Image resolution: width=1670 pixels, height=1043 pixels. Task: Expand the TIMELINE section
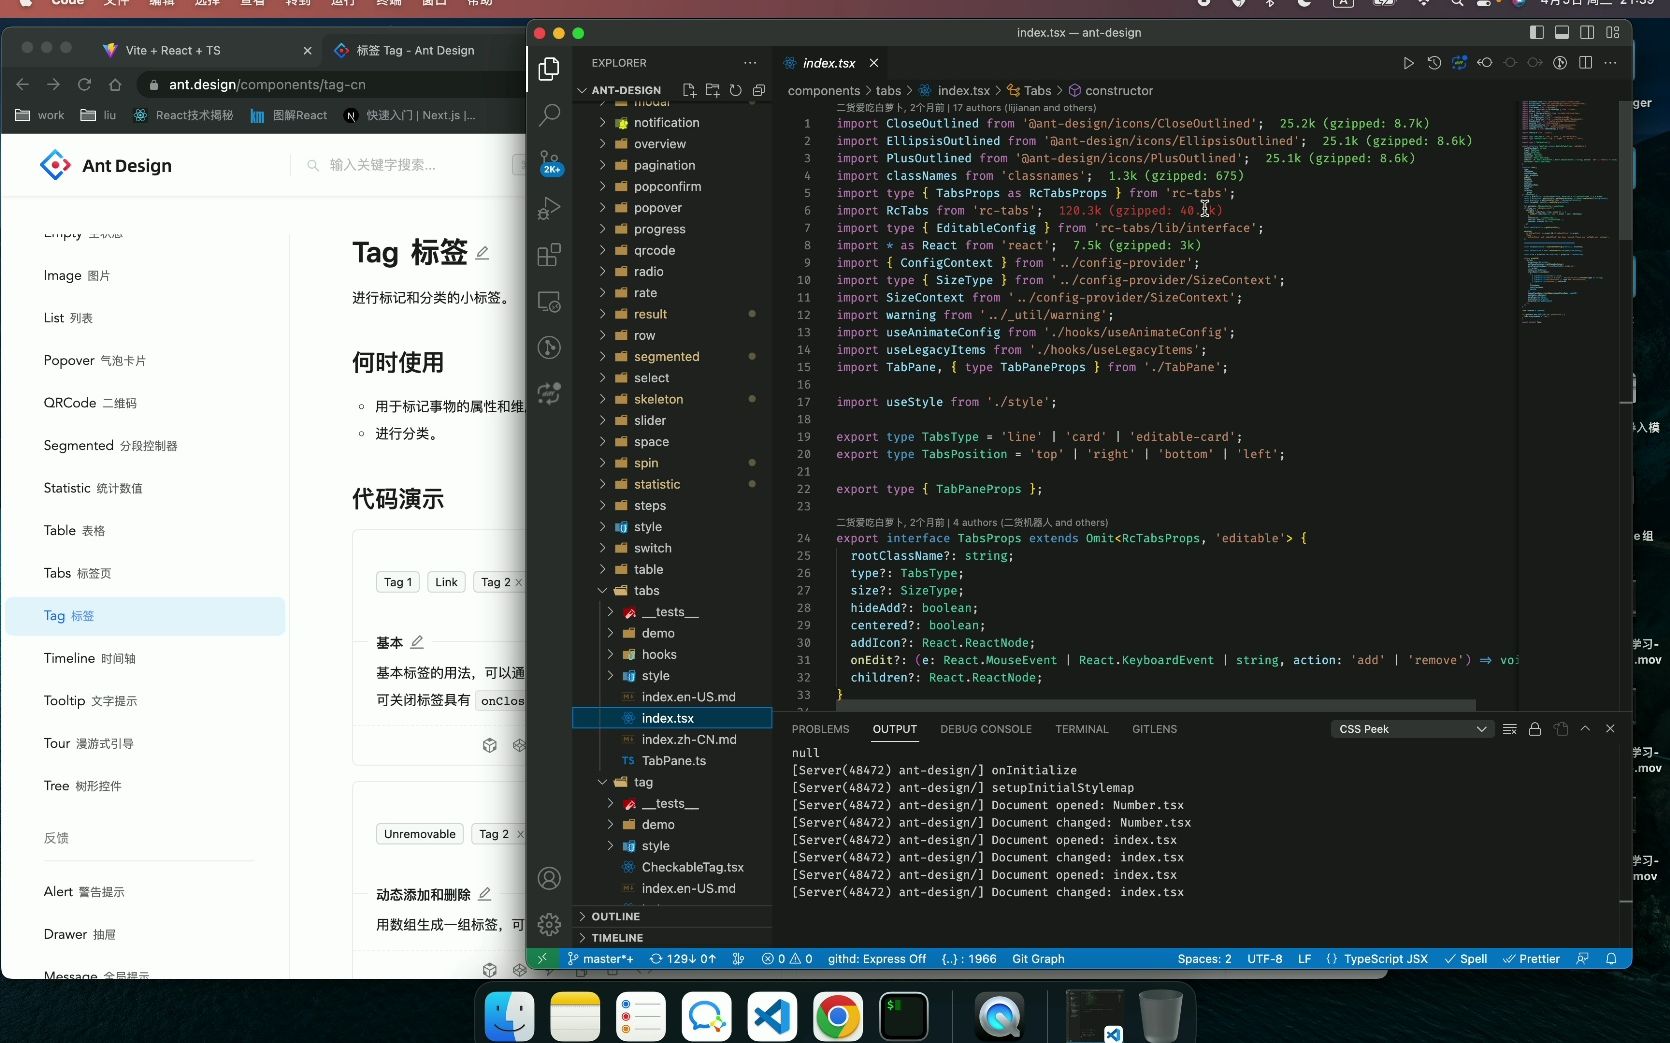click(672, 938)
